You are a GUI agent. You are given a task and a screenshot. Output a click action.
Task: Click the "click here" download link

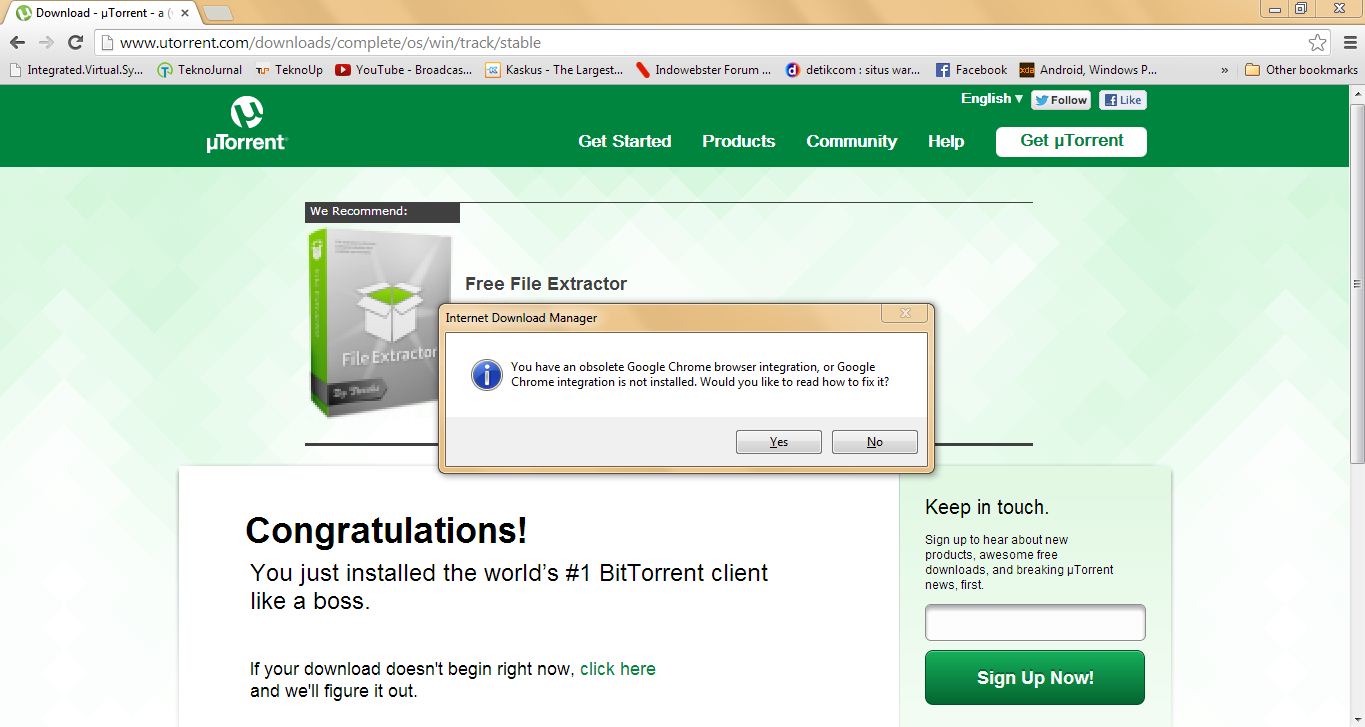(618, 669)
